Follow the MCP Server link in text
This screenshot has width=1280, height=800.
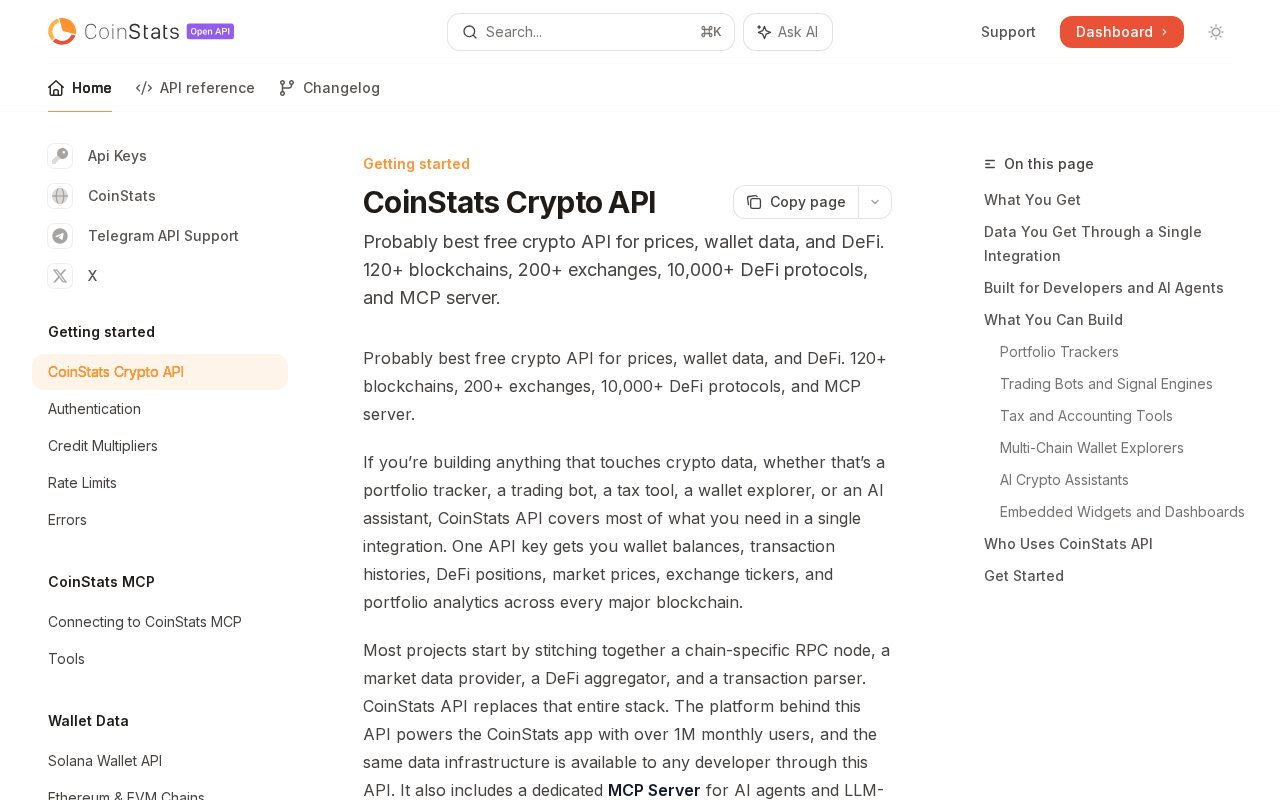coord(654,790)
